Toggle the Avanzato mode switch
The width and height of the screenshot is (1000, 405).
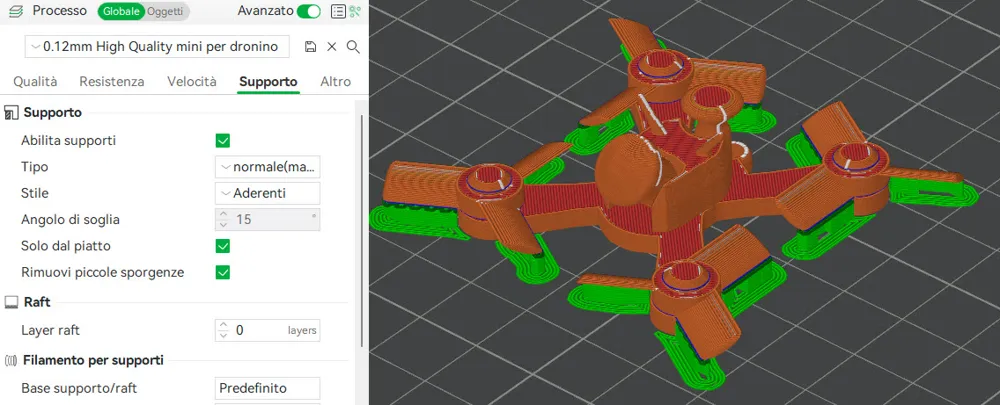309,11
